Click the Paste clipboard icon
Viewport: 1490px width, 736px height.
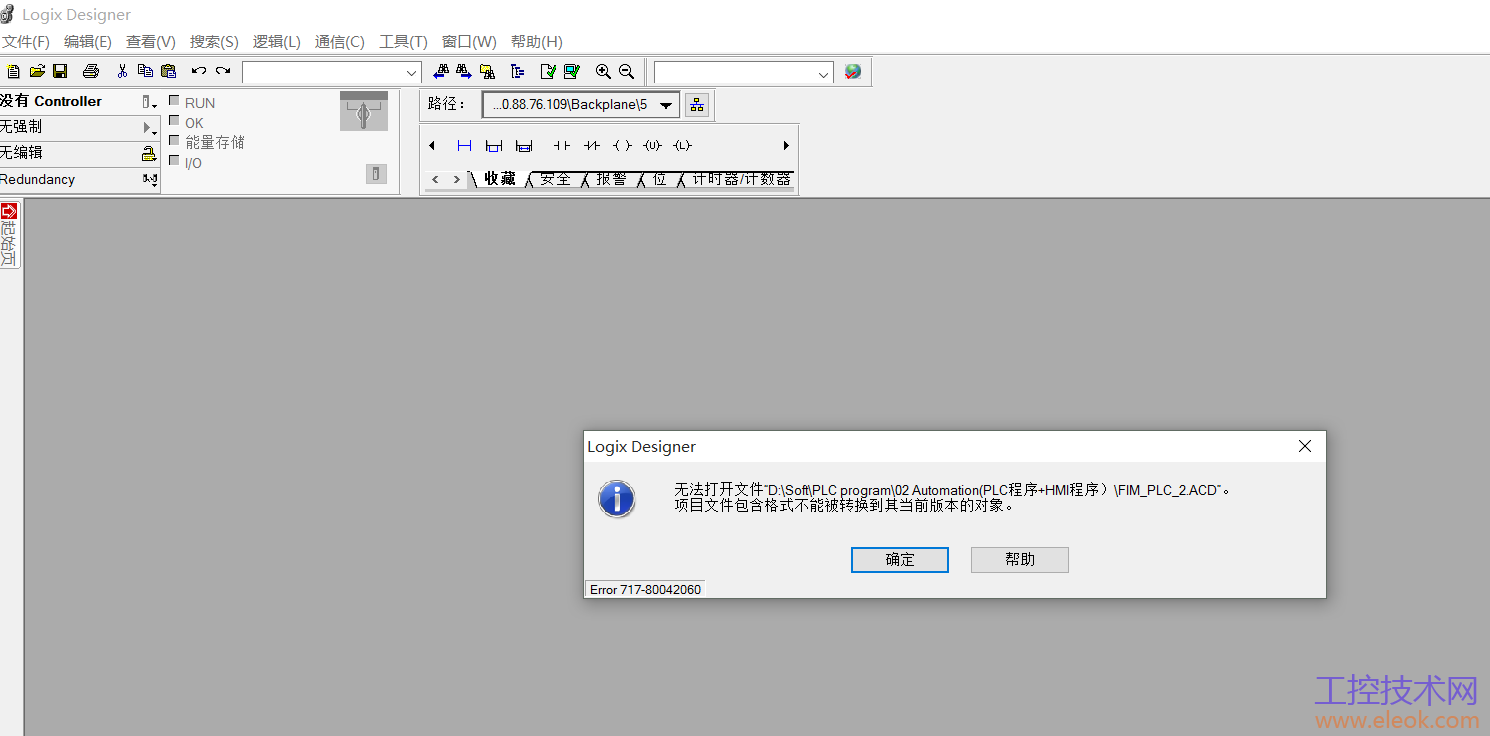(x=168, y=71)
